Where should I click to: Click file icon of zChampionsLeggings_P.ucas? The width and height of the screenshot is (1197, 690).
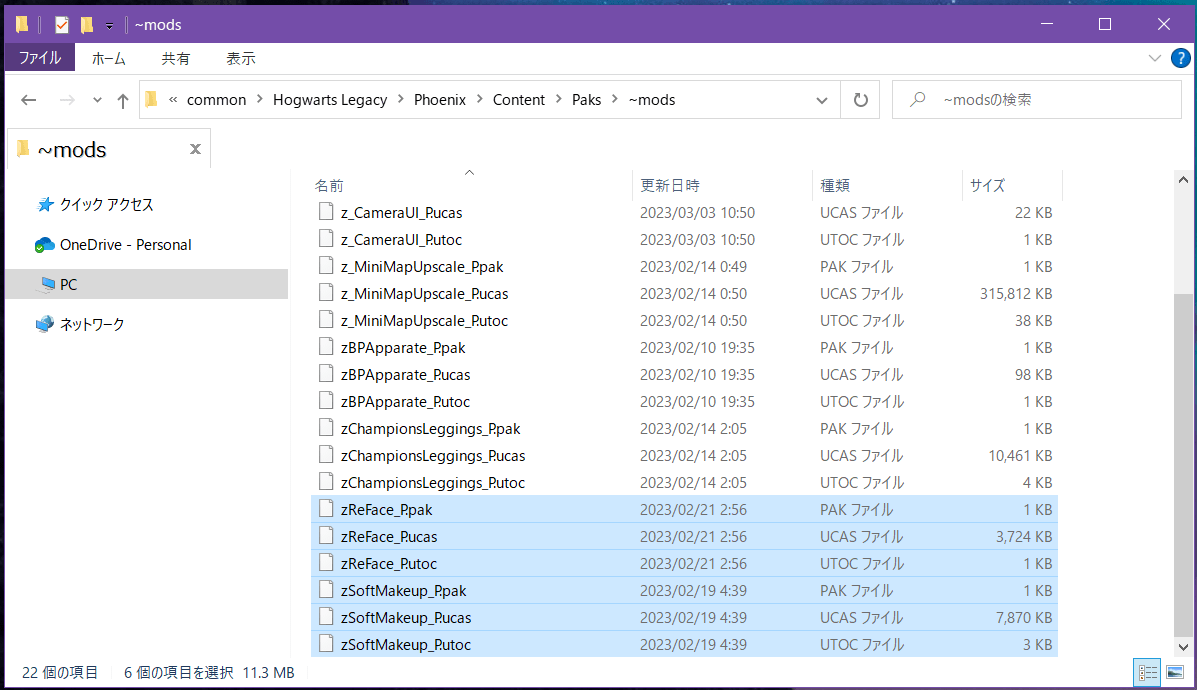click(x=326, y=456)
